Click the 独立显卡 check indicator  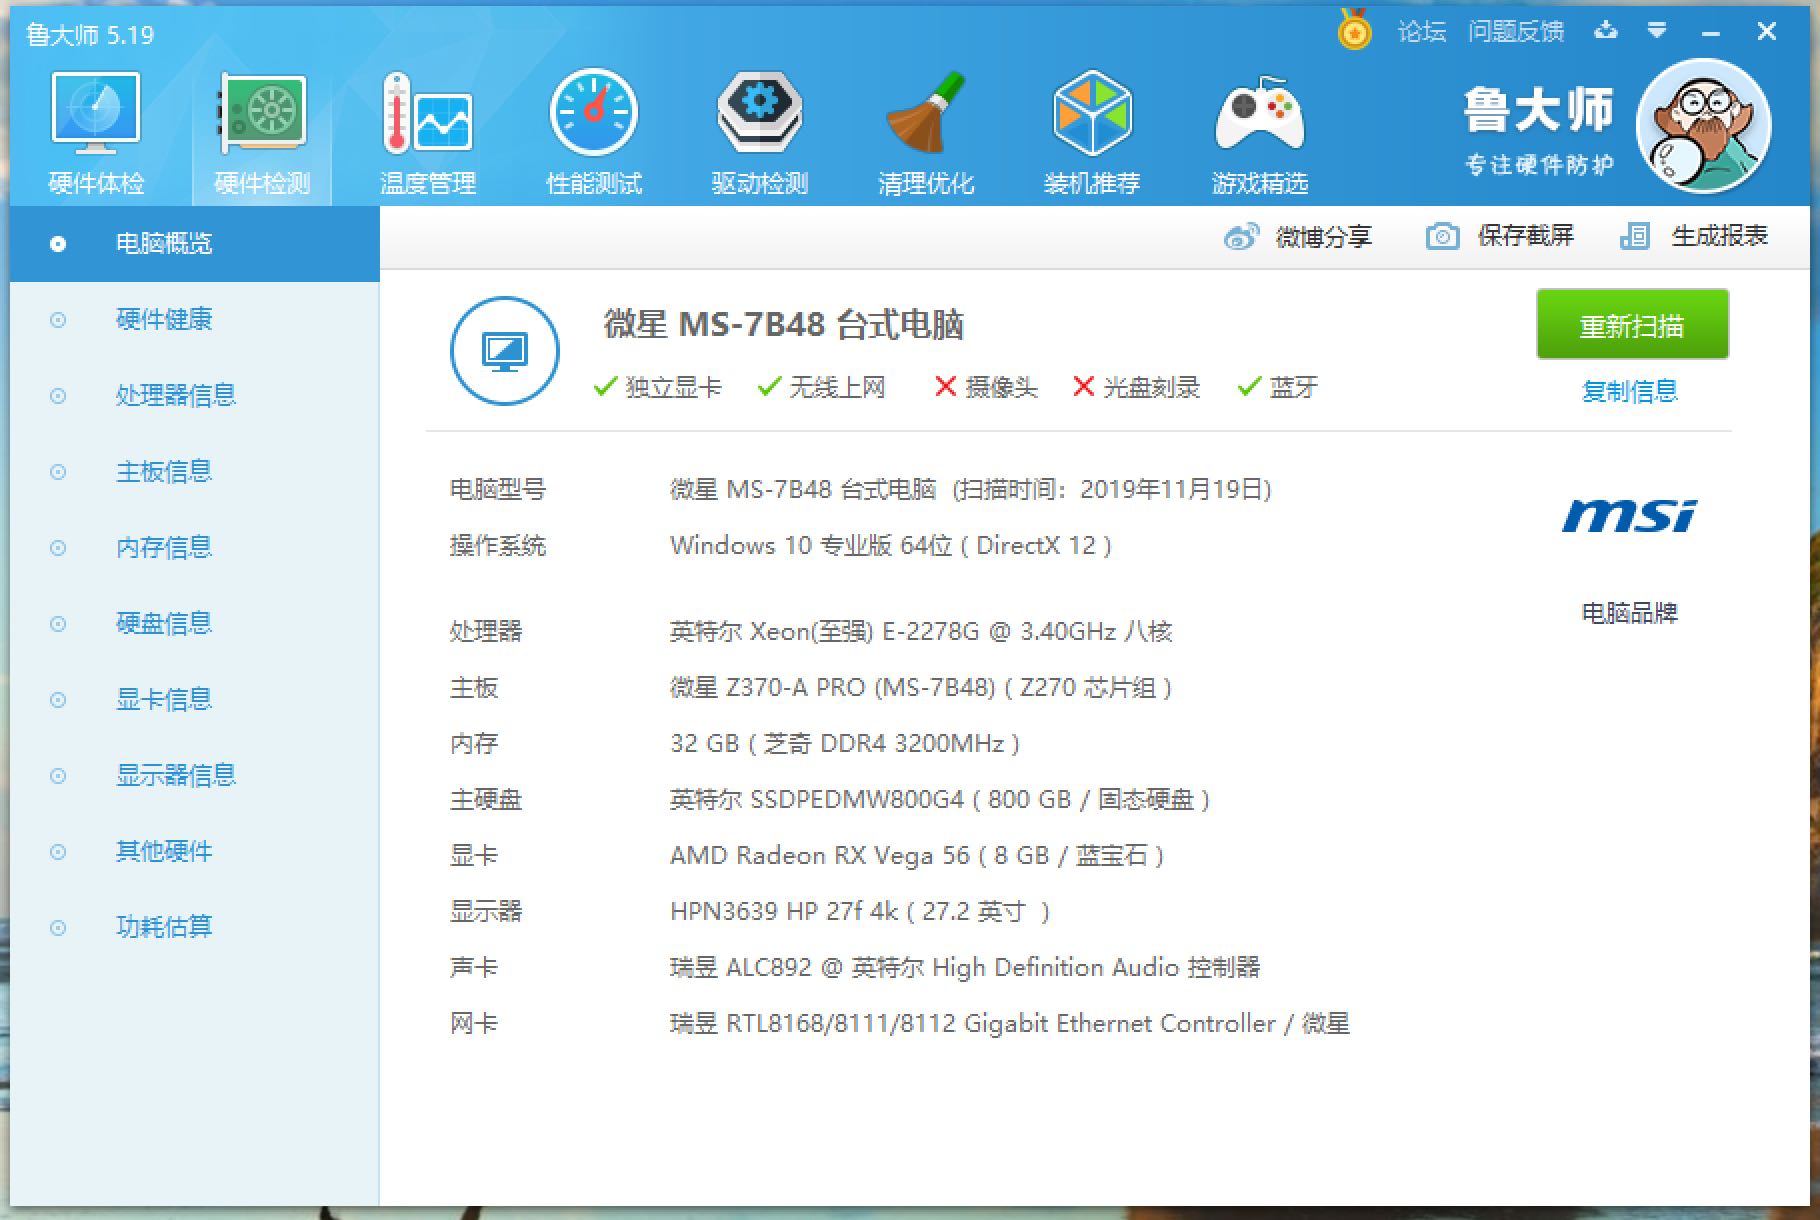point(657,387)
